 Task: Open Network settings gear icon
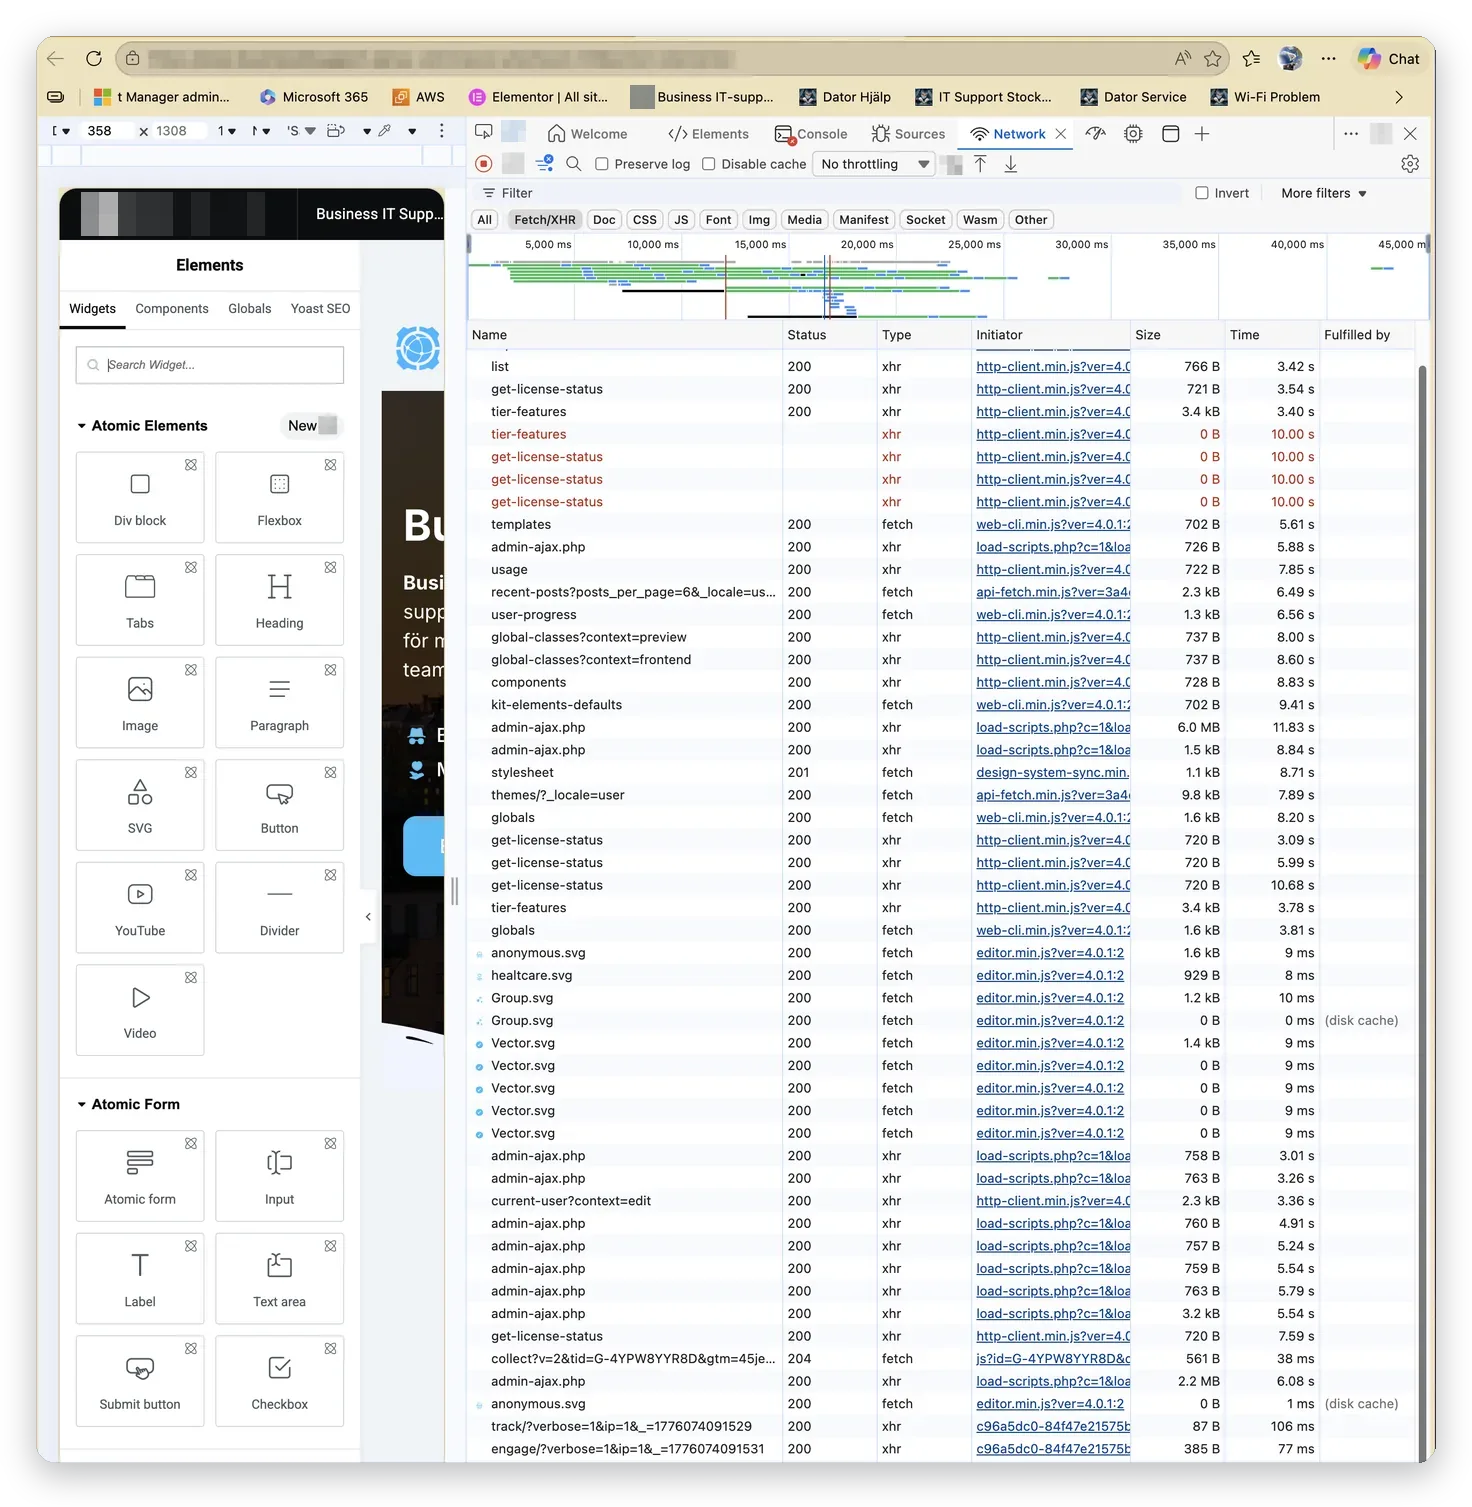tap(1410, 164)
